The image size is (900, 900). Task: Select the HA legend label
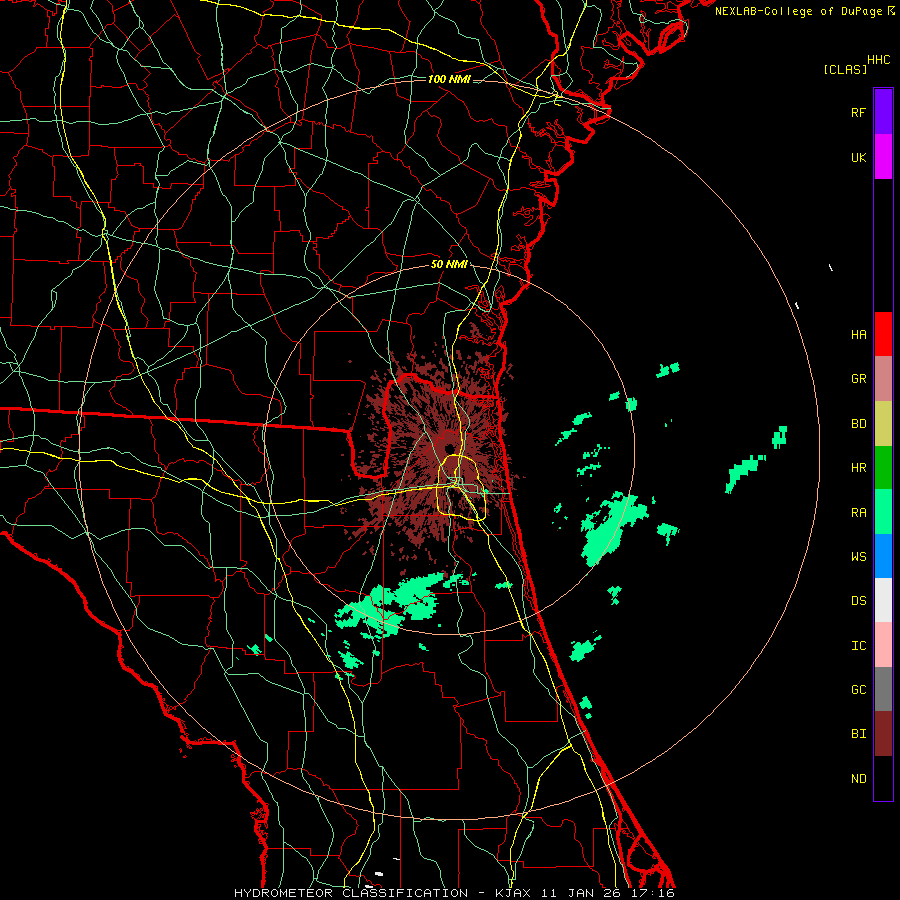858,335
